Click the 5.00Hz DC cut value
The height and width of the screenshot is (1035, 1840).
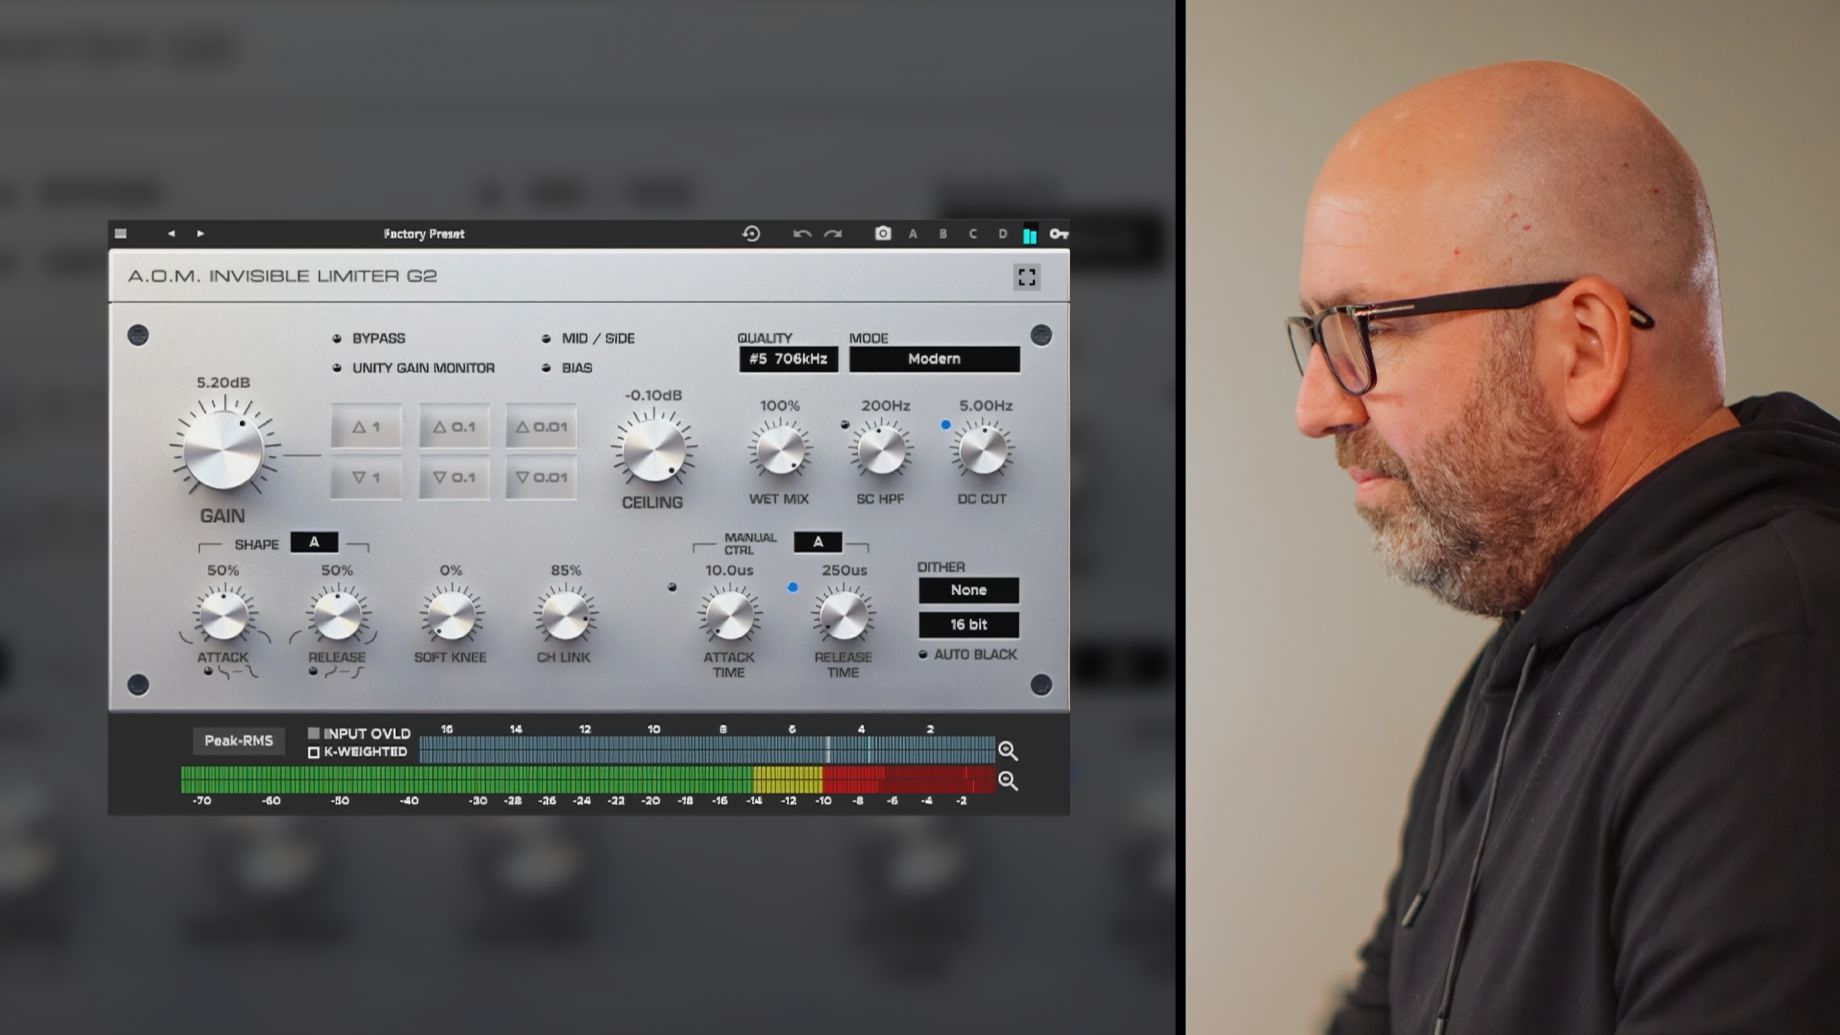[986, 406]
